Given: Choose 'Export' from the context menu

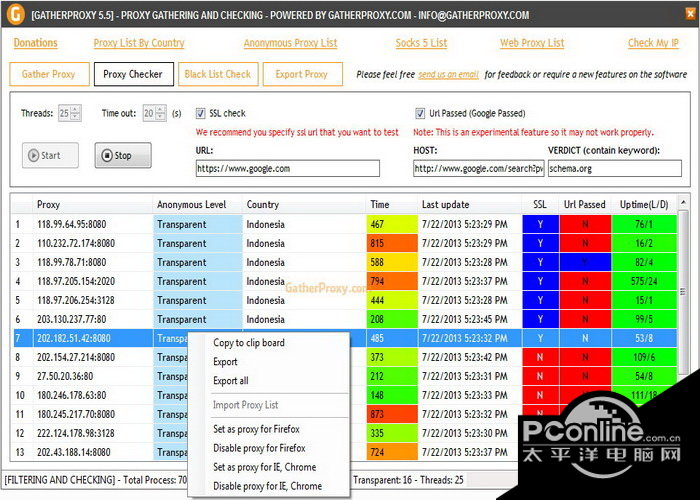Looking at the screenshot, I should [225, 362].
